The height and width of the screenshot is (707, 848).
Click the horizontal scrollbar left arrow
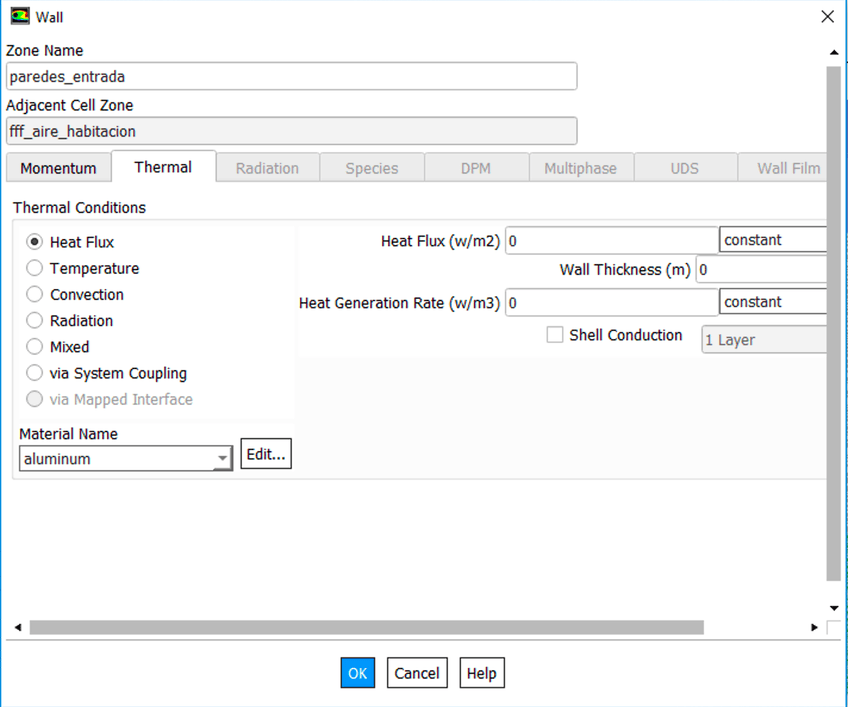pos(17,627)
